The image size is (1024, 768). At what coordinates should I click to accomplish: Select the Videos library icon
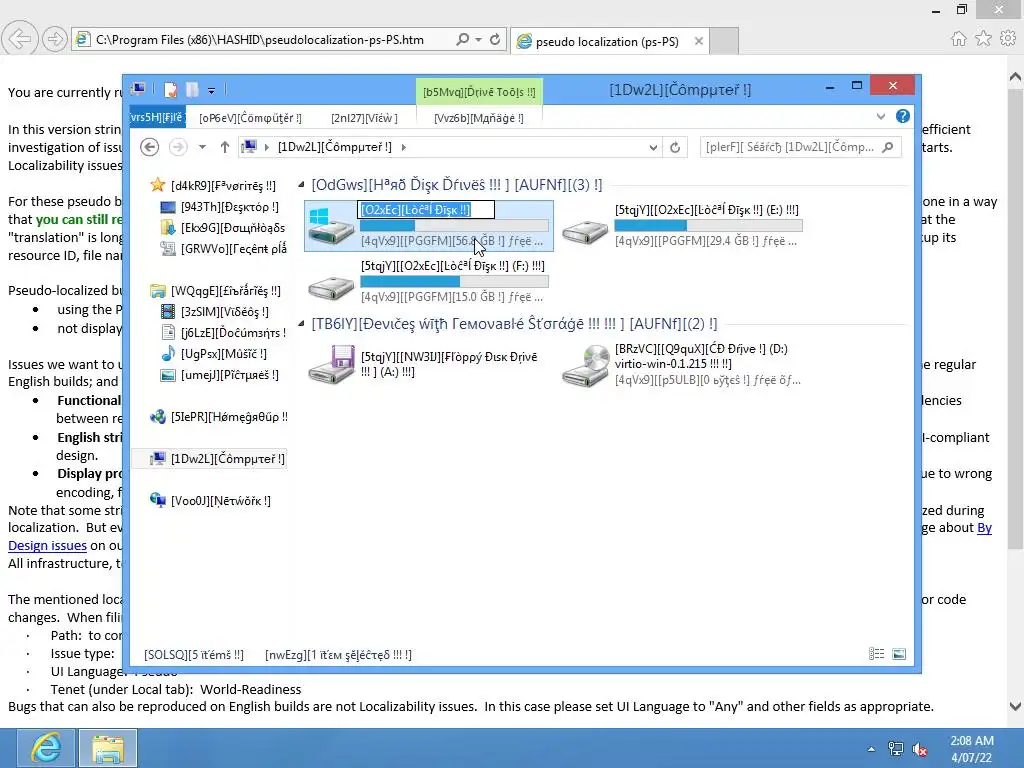(x=168, y=312)
